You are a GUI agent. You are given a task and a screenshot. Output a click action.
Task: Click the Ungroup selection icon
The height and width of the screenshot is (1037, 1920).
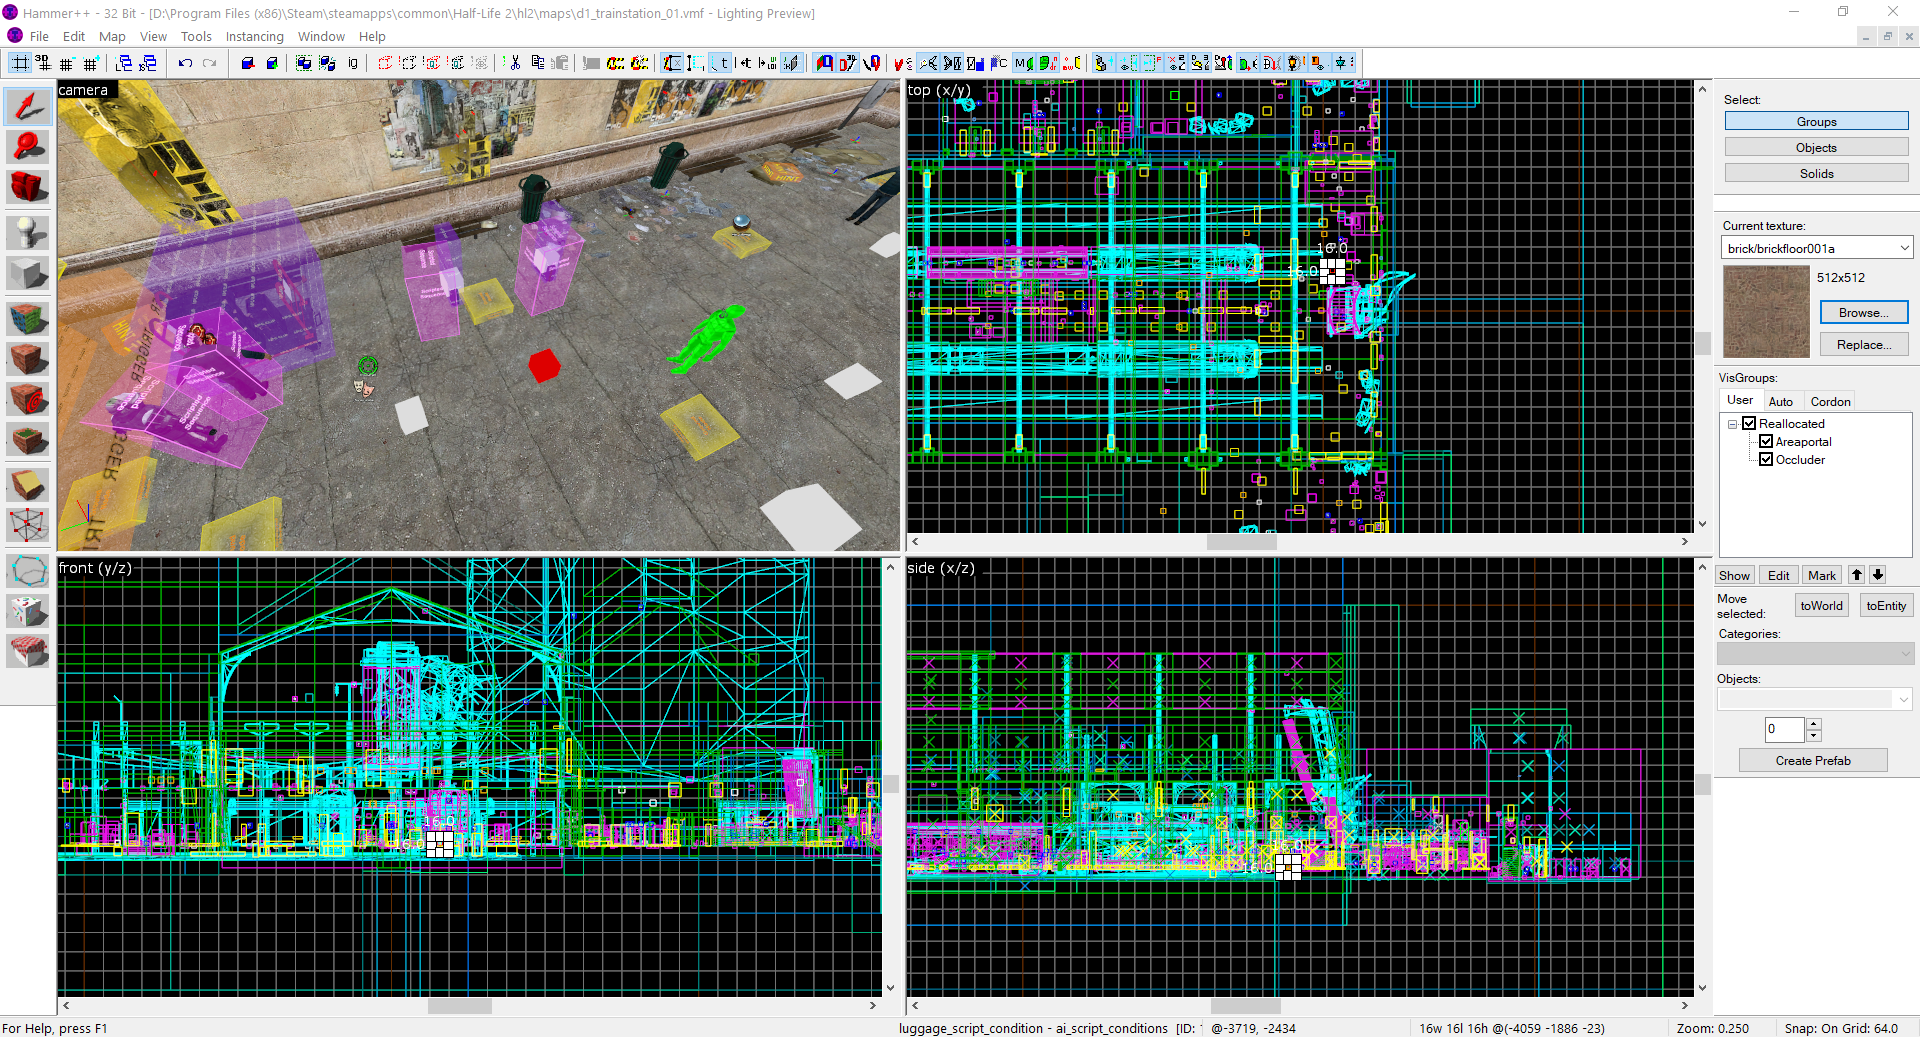[x=328, y=63]
